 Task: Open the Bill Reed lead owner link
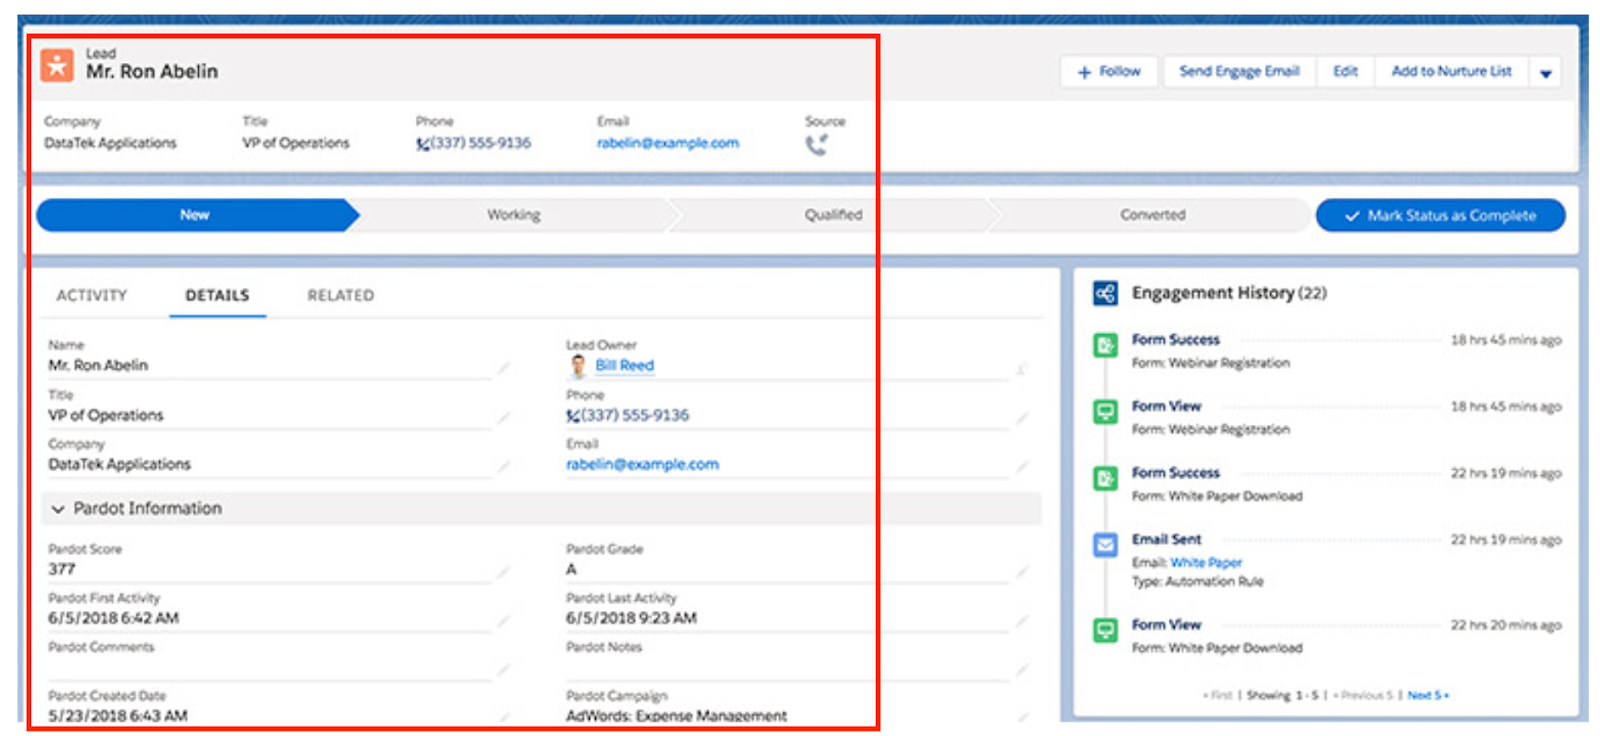pos(625,366)
